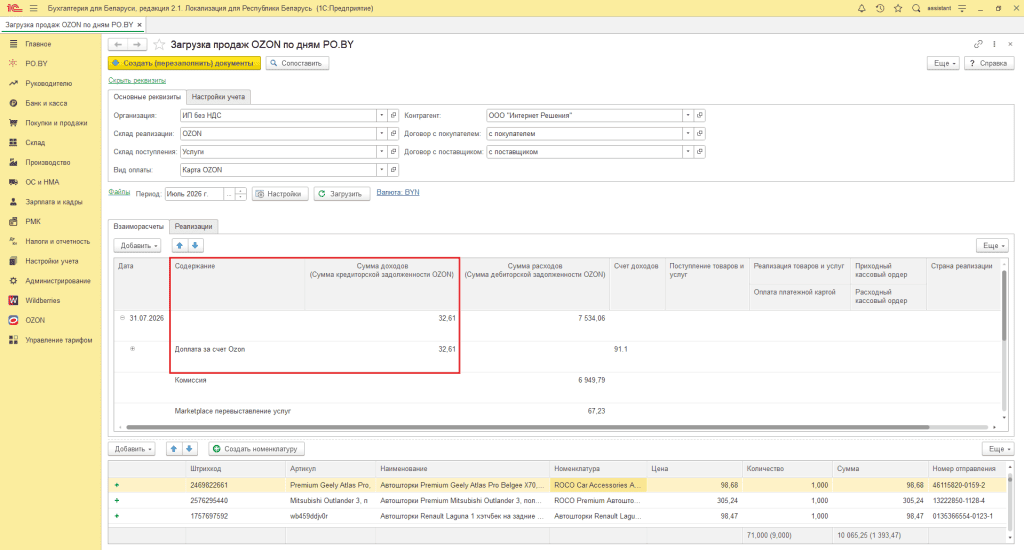Open Управление тарифом sidebar section
The width and height of the screenshot is (1024, 550).
[59, 340]
